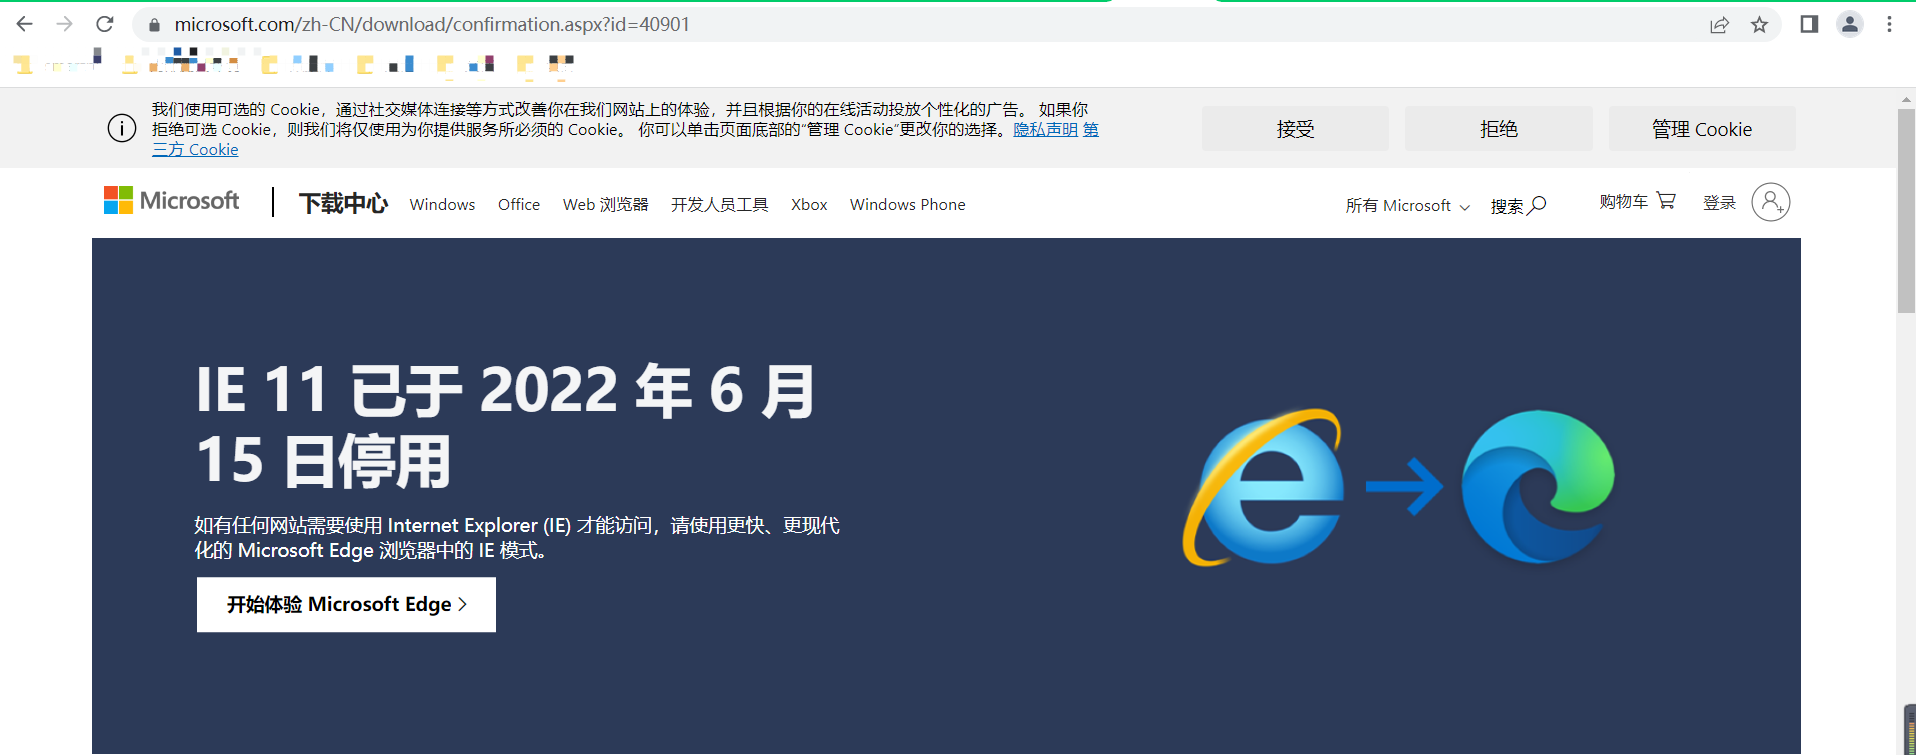
Task: Go back with the browser back arrow
Action: click(25, 24)
